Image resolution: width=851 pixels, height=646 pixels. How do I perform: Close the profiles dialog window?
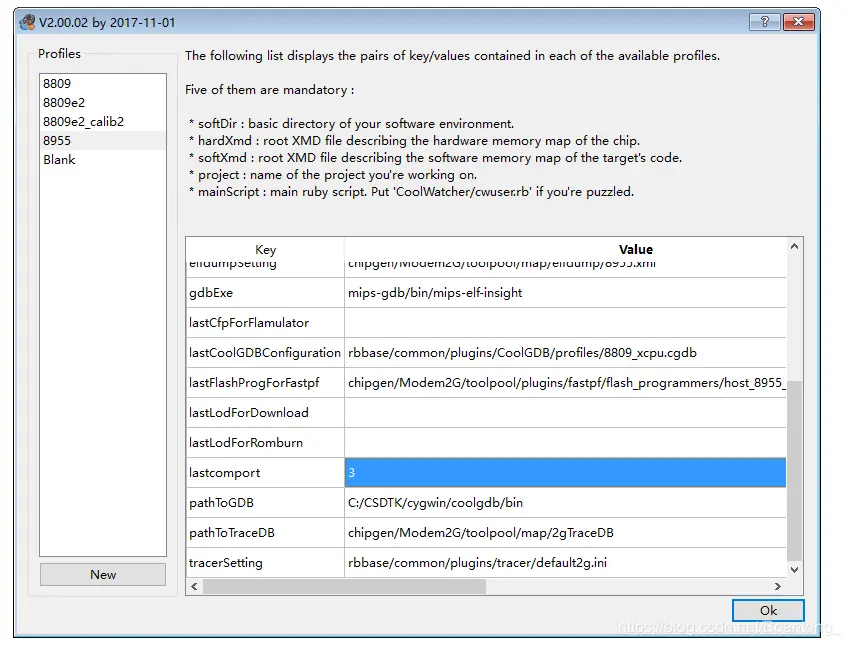click(x=798, y=22)
